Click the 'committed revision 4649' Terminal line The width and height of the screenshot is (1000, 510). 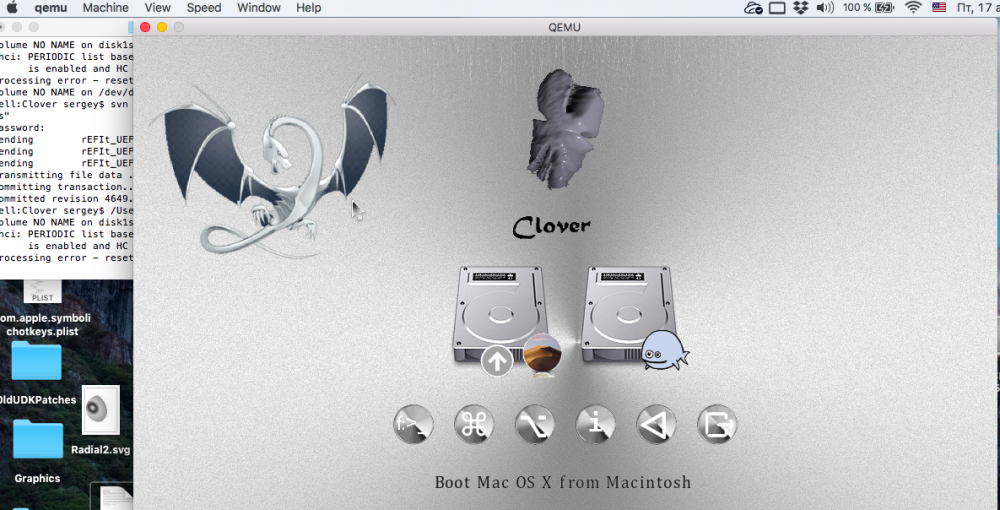[x=66, y=198]
